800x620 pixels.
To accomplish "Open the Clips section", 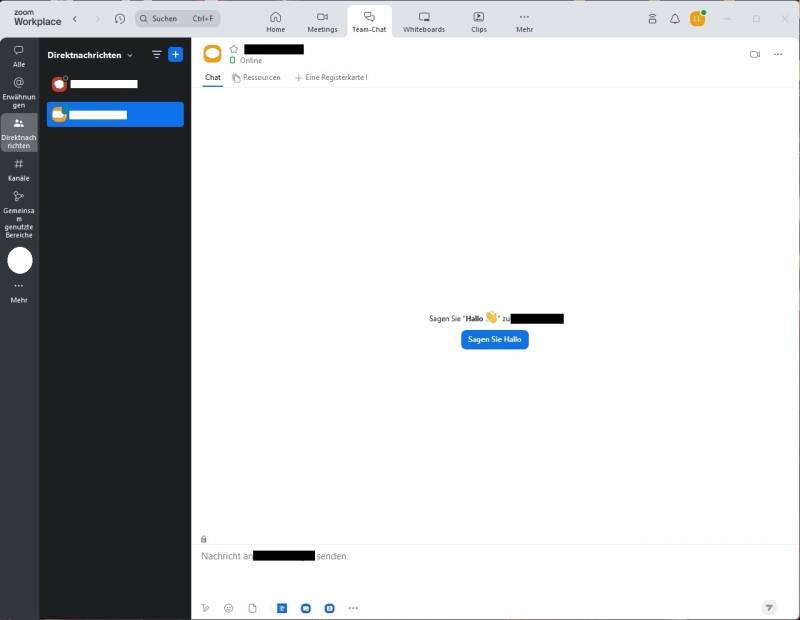I will 478,20.
